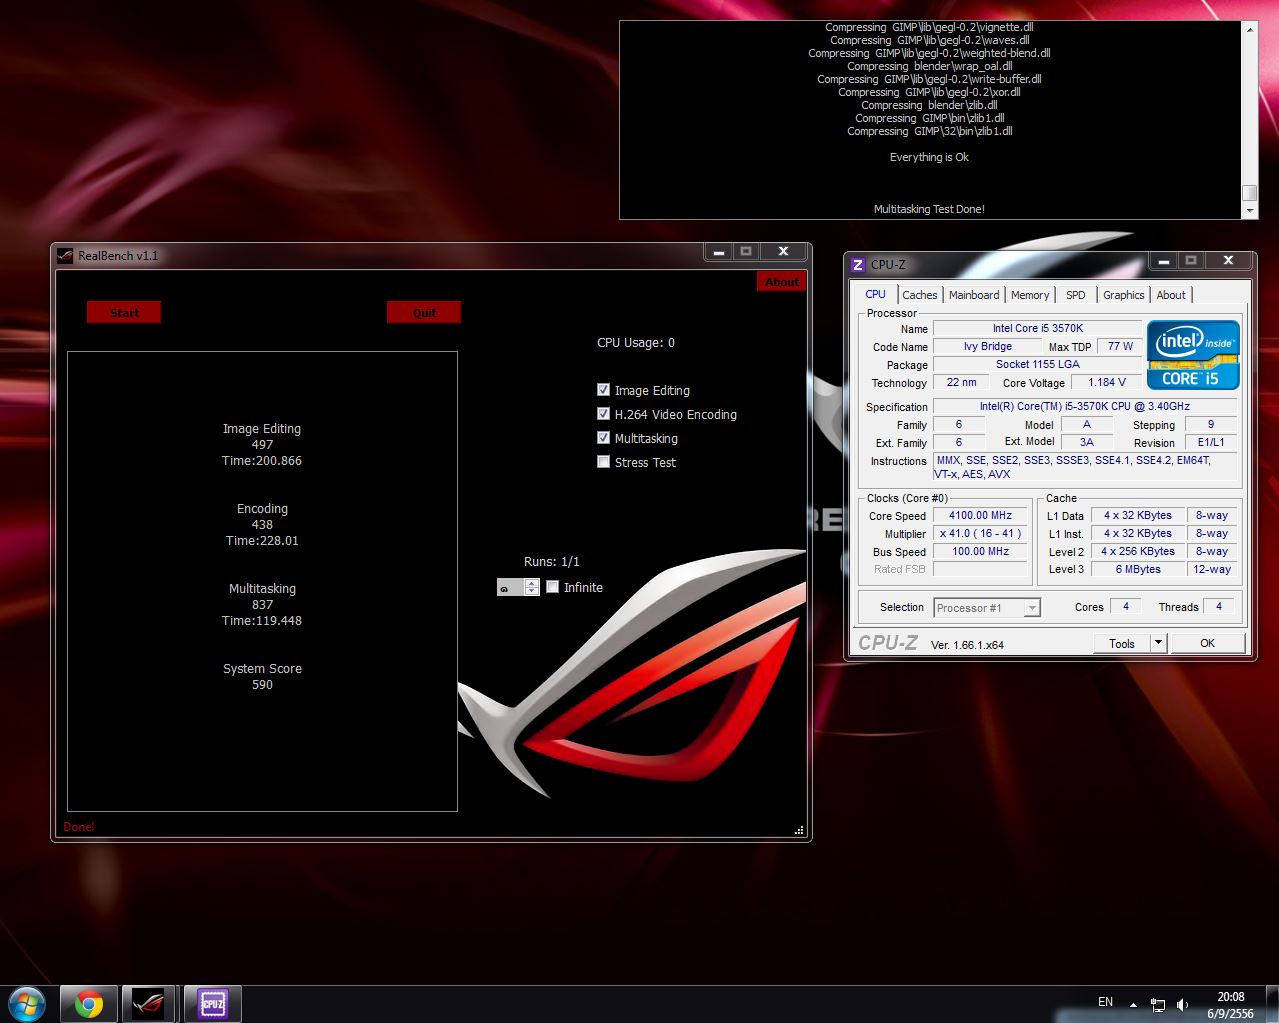
Task: Switch to the CPU tab in CPU-Z
Action: (875, 294)
